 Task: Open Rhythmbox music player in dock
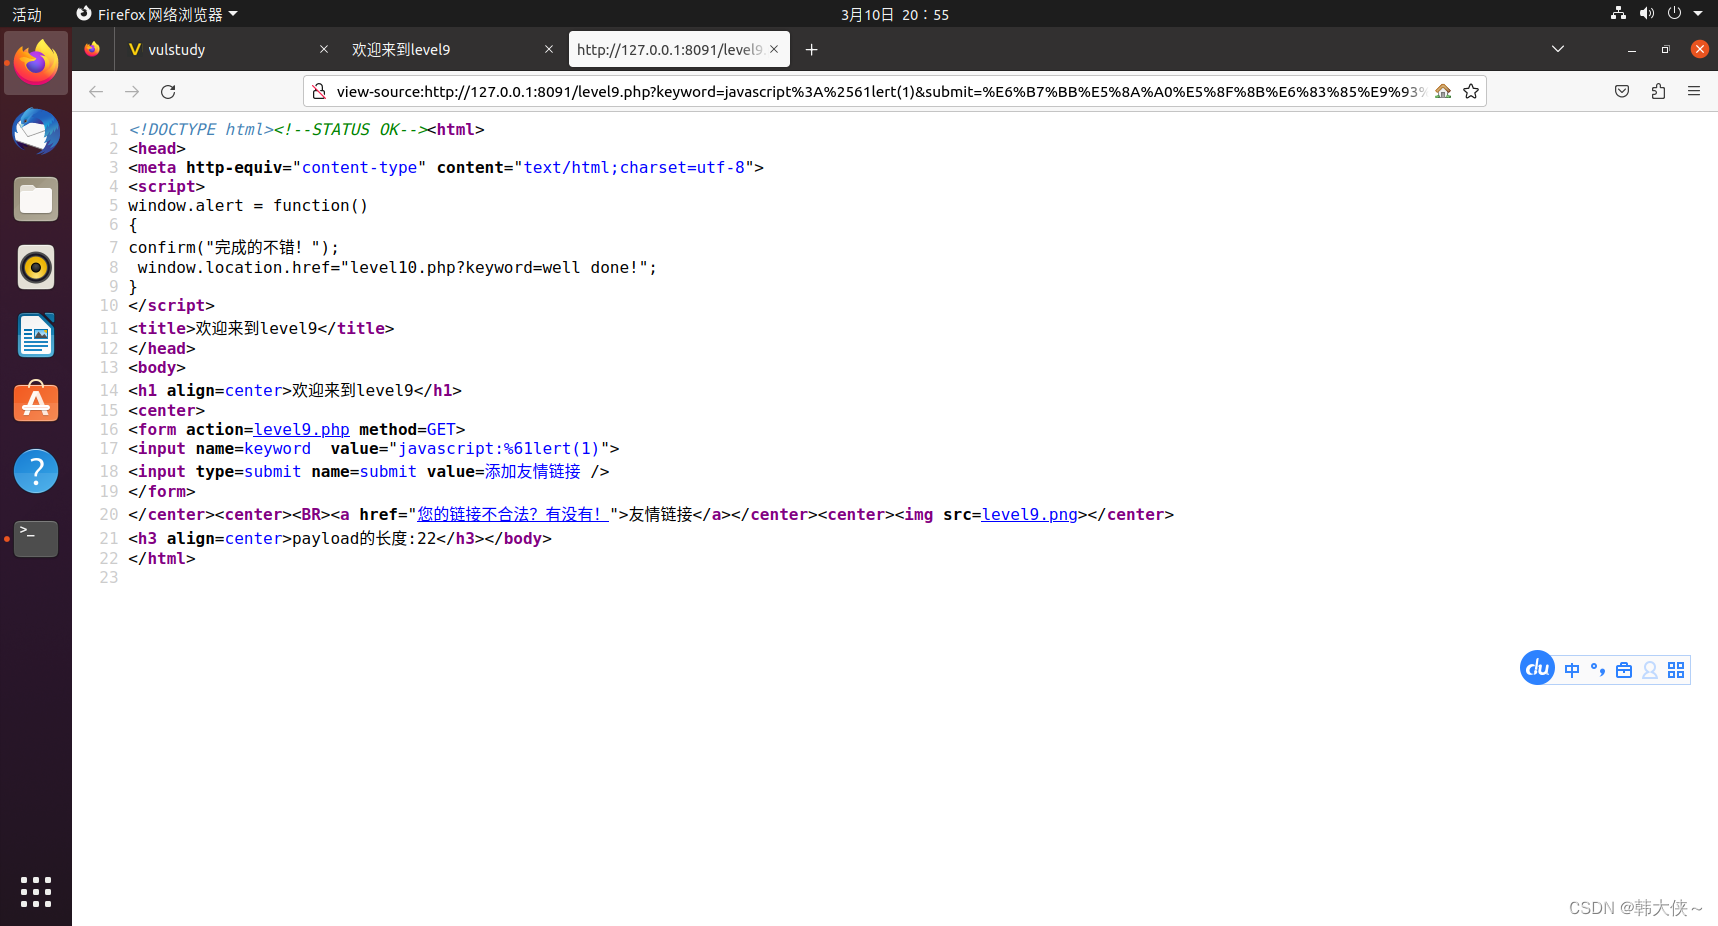36,267
